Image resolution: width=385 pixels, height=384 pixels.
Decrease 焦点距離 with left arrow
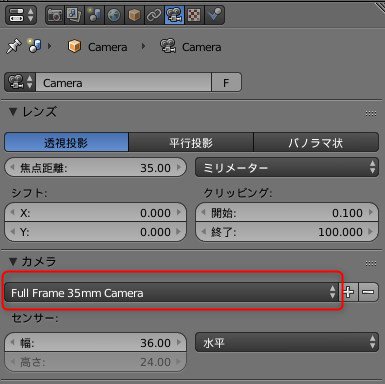point(12,167)
